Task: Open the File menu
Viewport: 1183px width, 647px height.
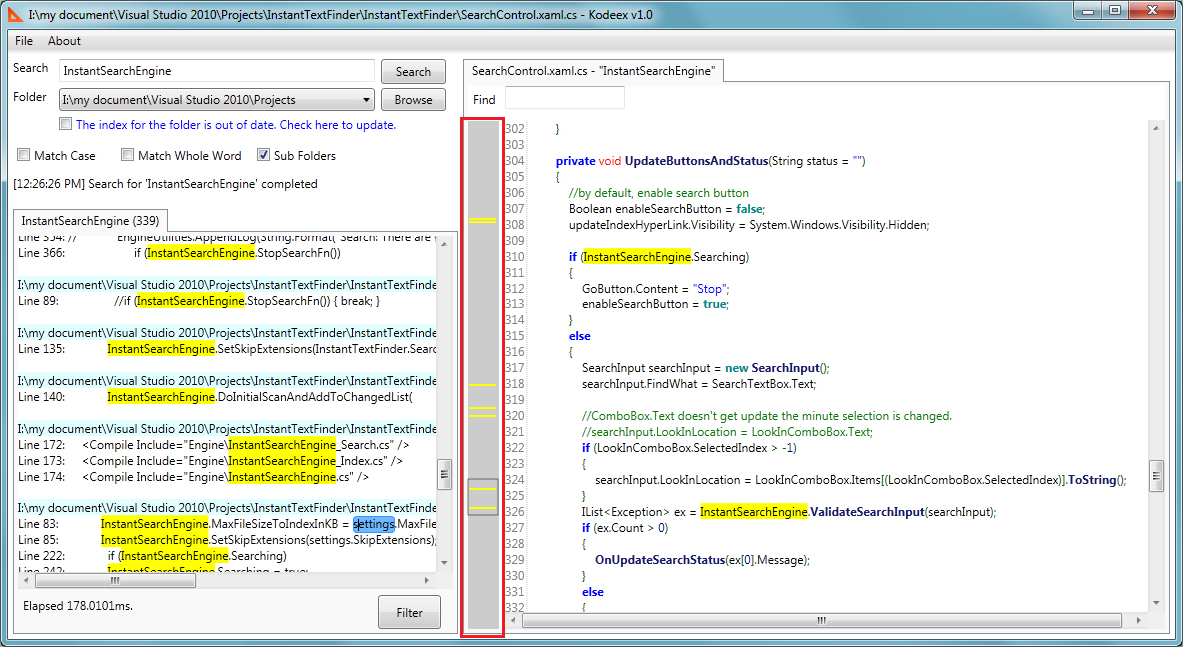Action: (24, 41)
